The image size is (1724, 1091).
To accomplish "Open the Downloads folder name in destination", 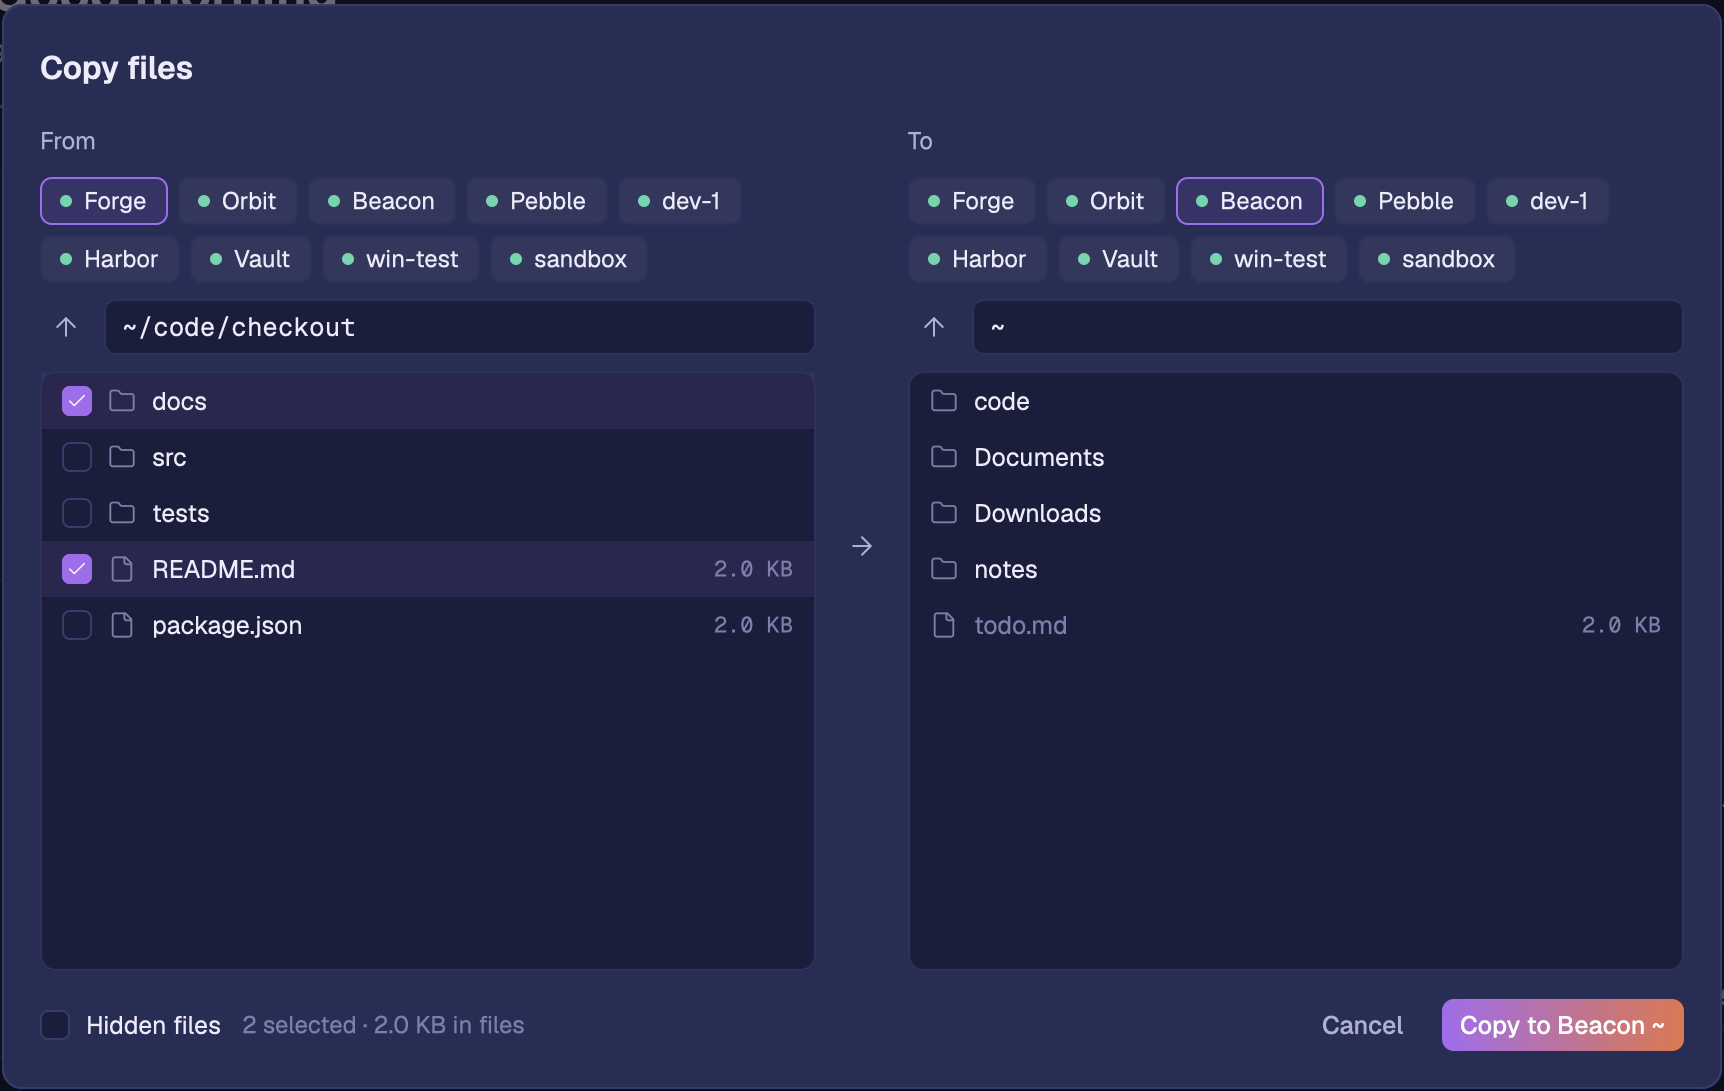I will [1037, 513].
